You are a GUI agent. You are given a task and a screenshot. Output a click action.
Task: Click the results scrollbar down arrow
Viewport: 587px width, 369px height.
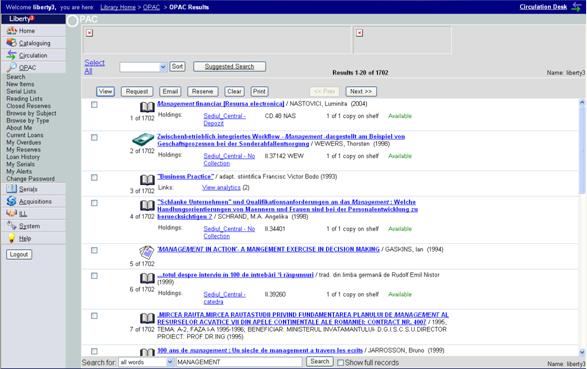click(x=582, y=352)
